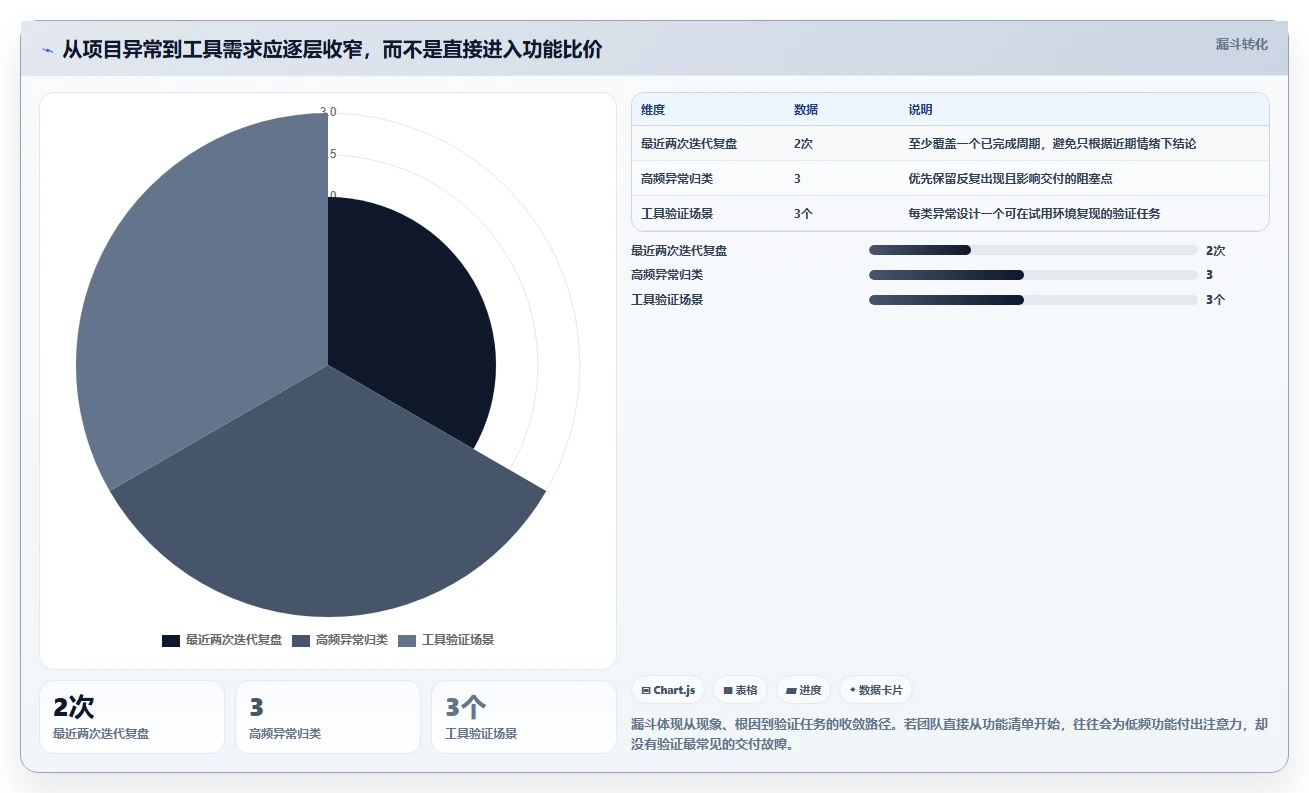Viewport: 1309px width, 793px height.
Task: Click the progress bar for 高频异常归类
Action: (x=1033, y=275)
